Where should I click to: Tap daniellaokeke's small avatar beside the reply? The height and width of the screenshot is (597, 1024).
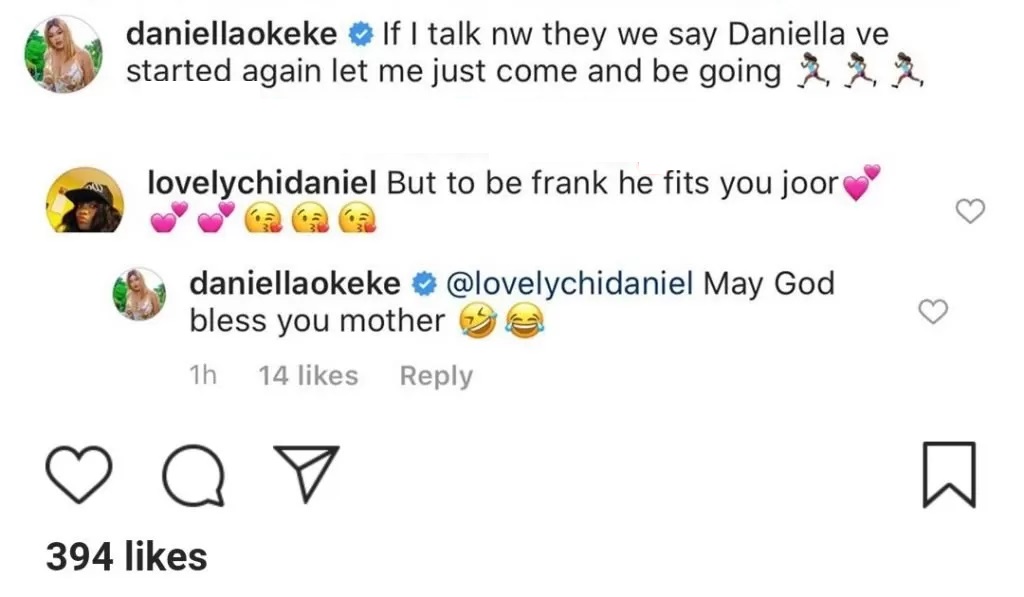[x=141, y=293]
